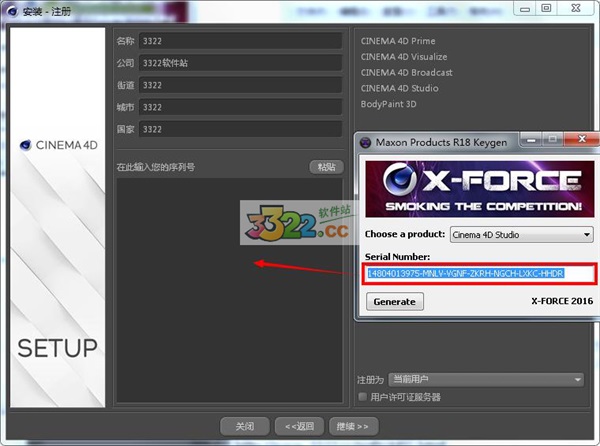The width and height of the screenshot is (600, 446).
Task: Minimize the installer window
Action: click(x=525, y=8)
